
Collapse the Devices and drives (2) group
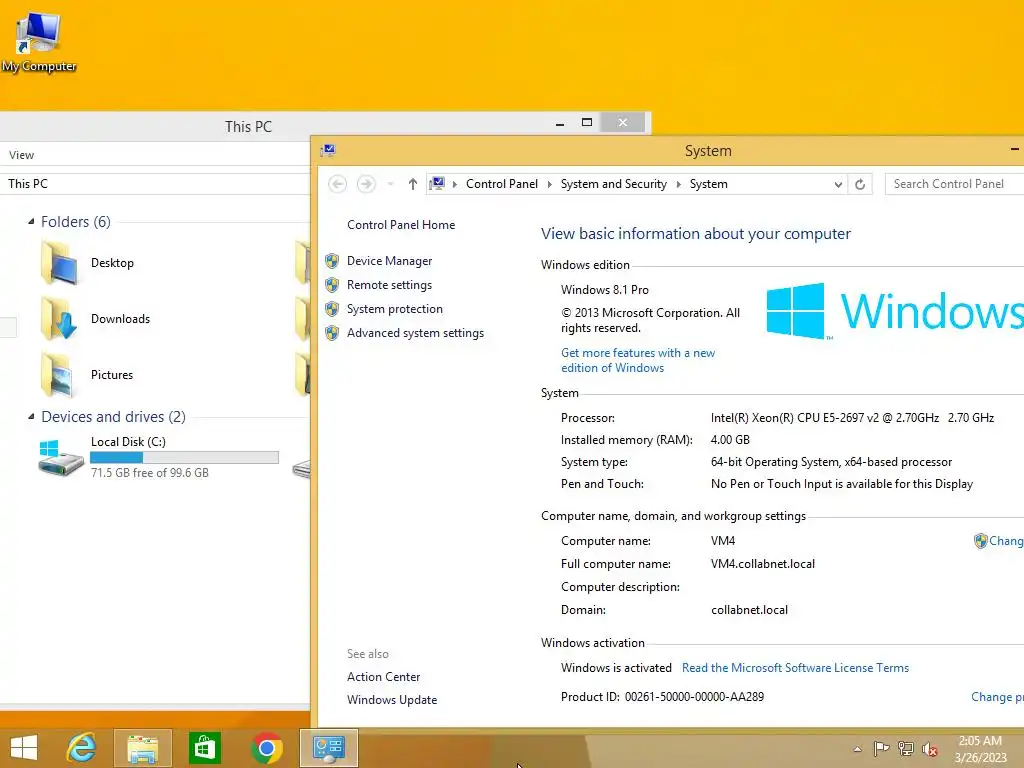pyautogui.click(x=31, y=417)
